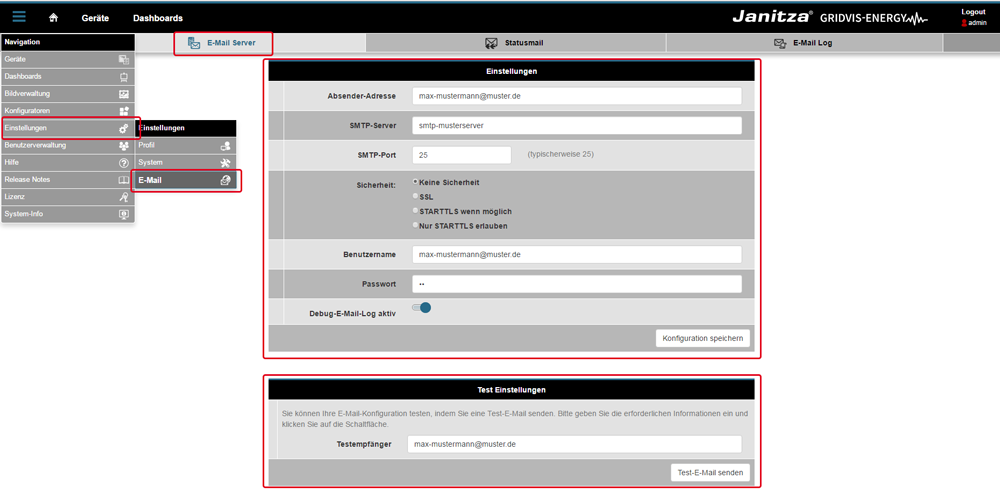Image resolution: width=1000 pixels, height=490 pixels.
Task: Click the Profil user icon
Action: pos(225,145)
